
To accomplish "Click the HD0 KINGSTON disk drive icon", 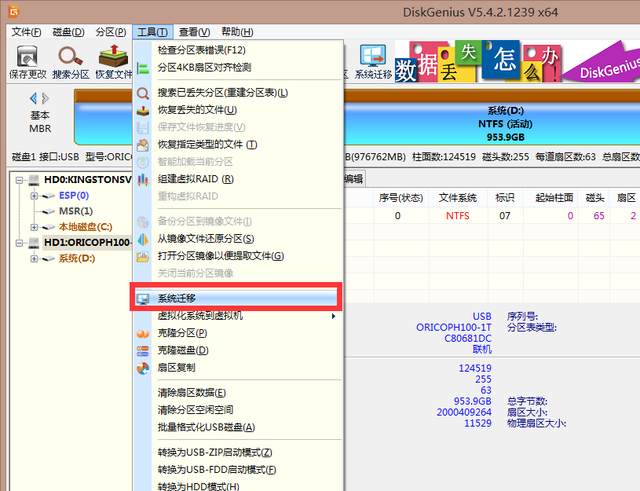I will point(34,180).
